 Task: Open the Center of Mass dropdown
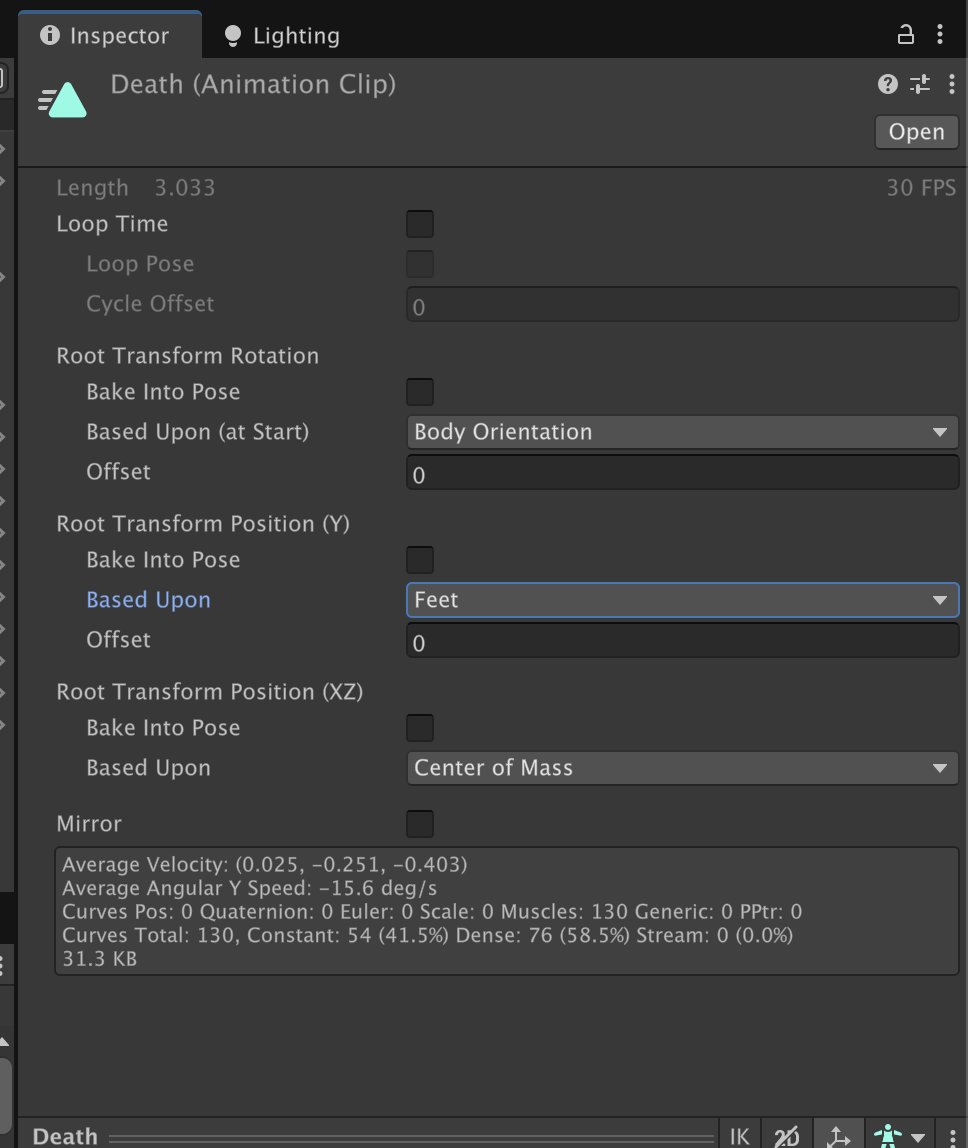682,768
